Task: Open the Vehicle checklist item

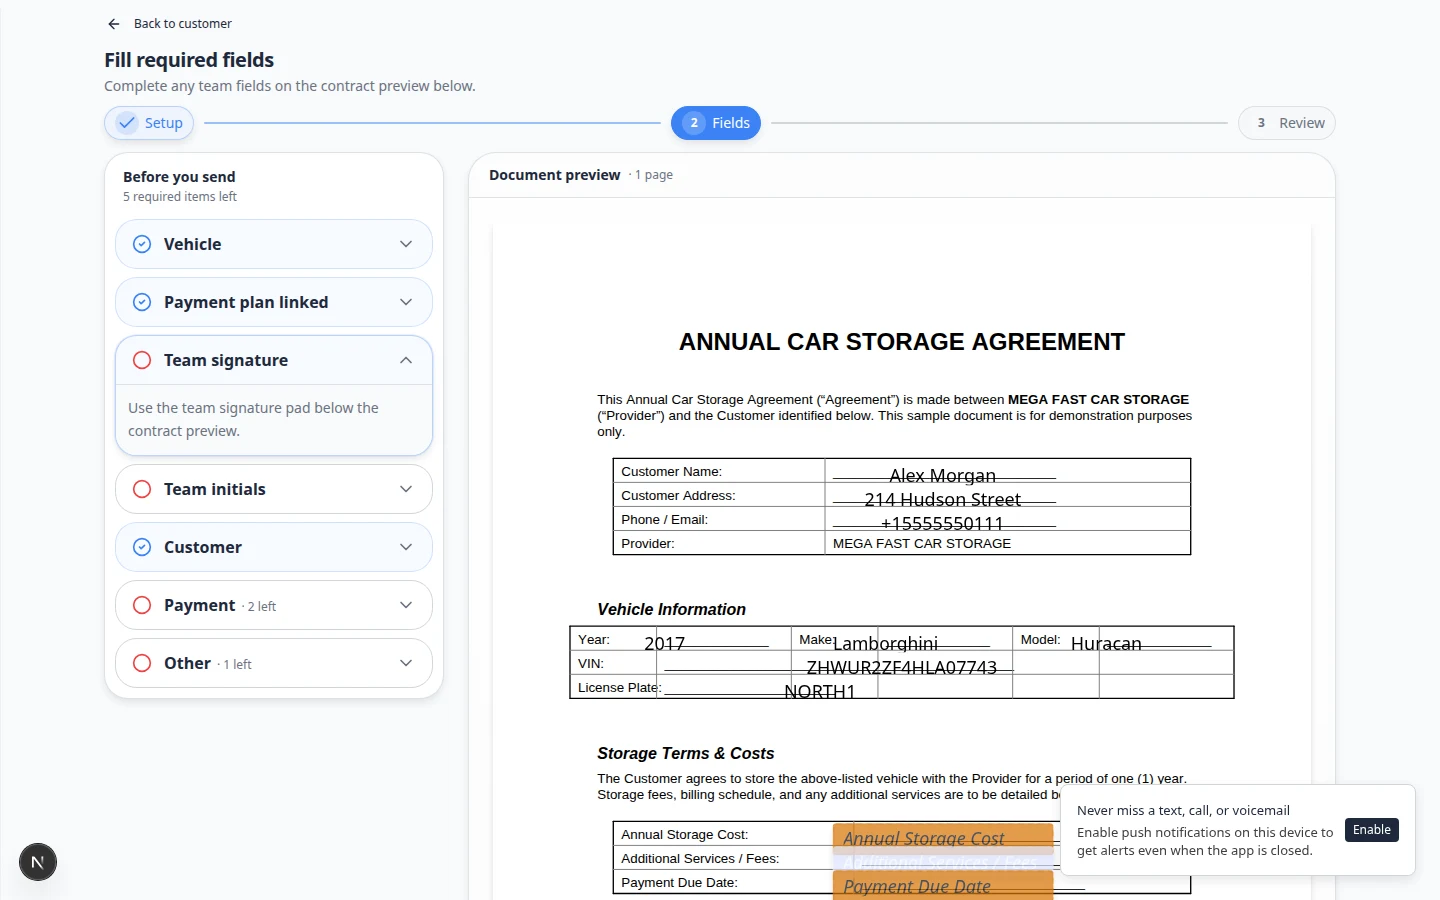Action: (274, 244)
